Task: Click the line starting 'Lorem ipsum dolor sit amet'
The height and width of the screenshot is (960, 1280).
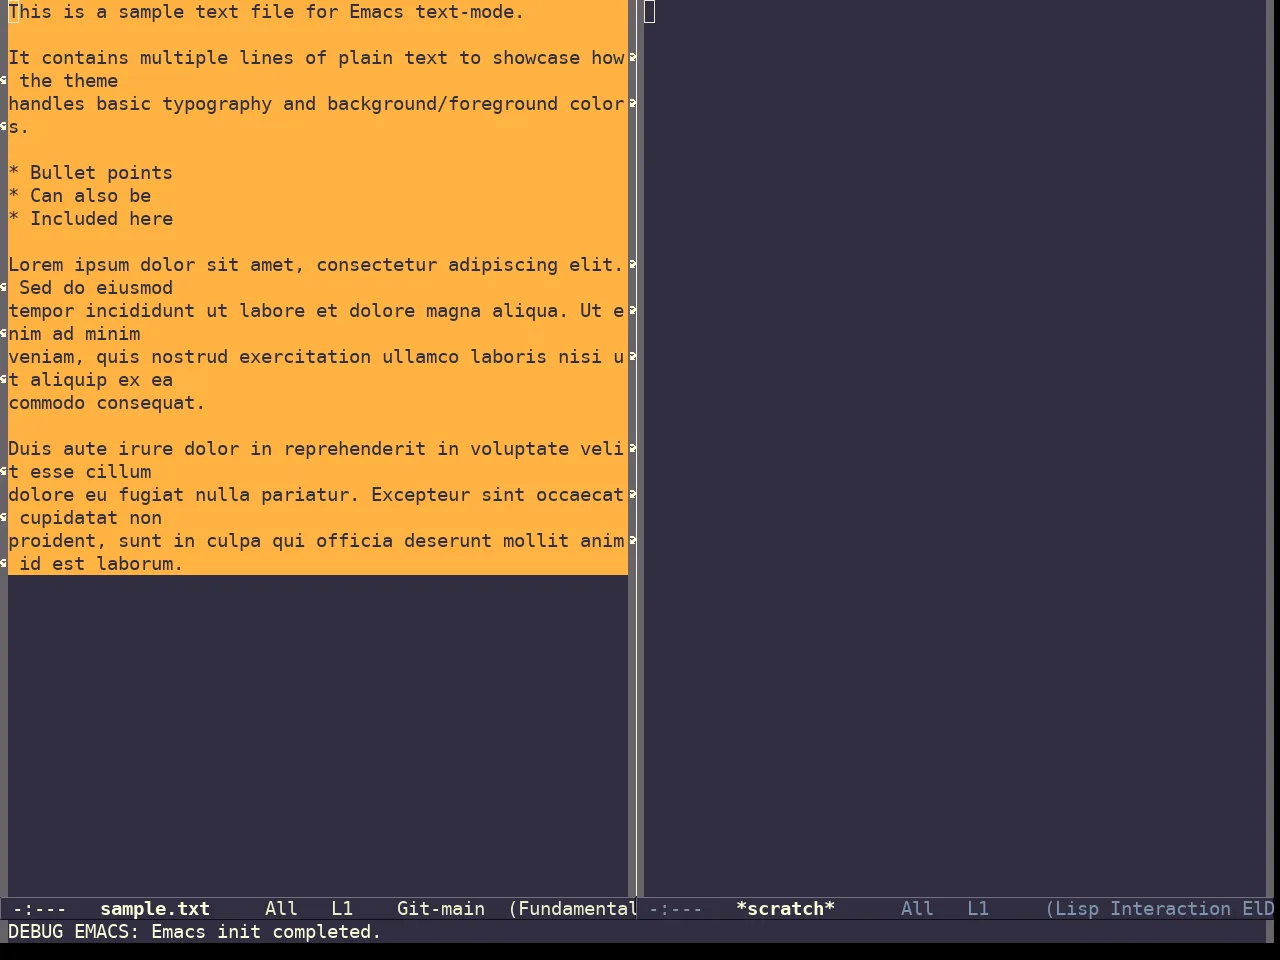Action: click(x=316, y=265)
